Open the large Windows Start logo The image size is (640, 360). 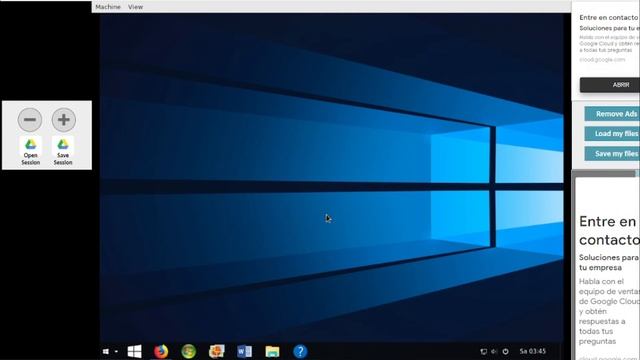click(x=134, y=351)
